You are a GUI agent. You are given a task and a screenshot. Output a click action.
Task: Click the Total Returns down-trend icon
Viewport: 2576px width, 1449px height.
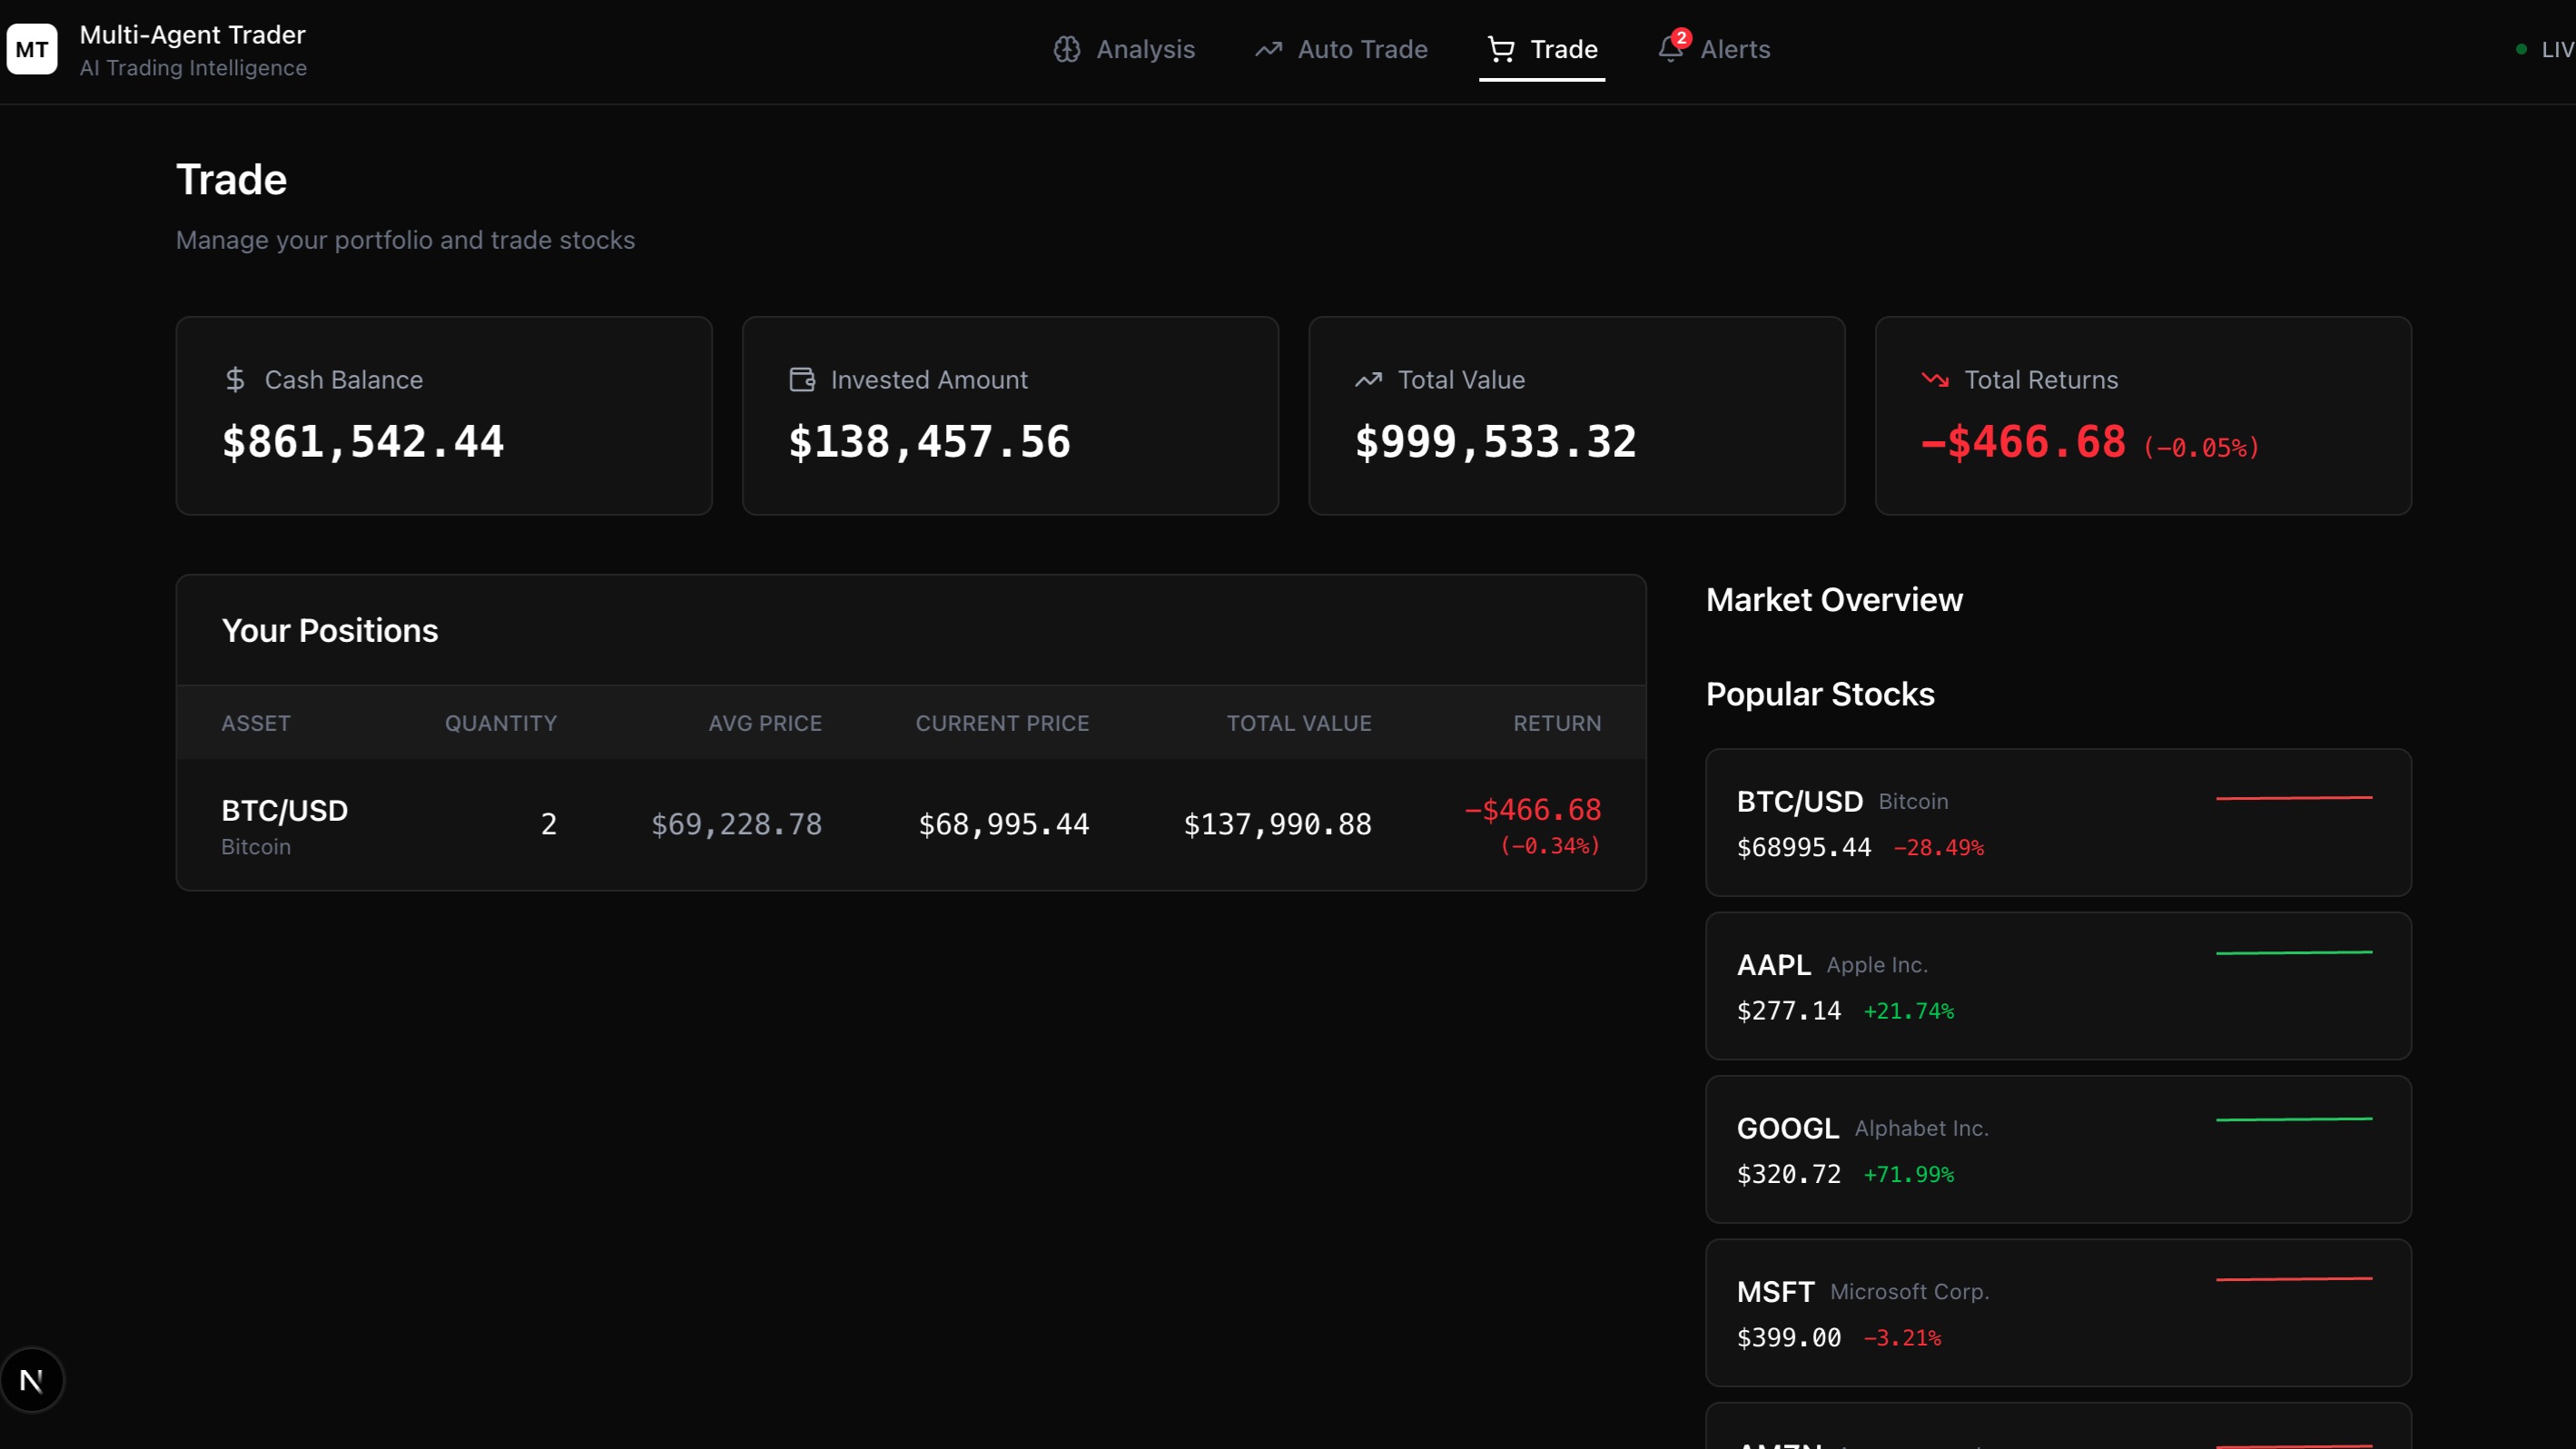click(x=1935, y=380)
